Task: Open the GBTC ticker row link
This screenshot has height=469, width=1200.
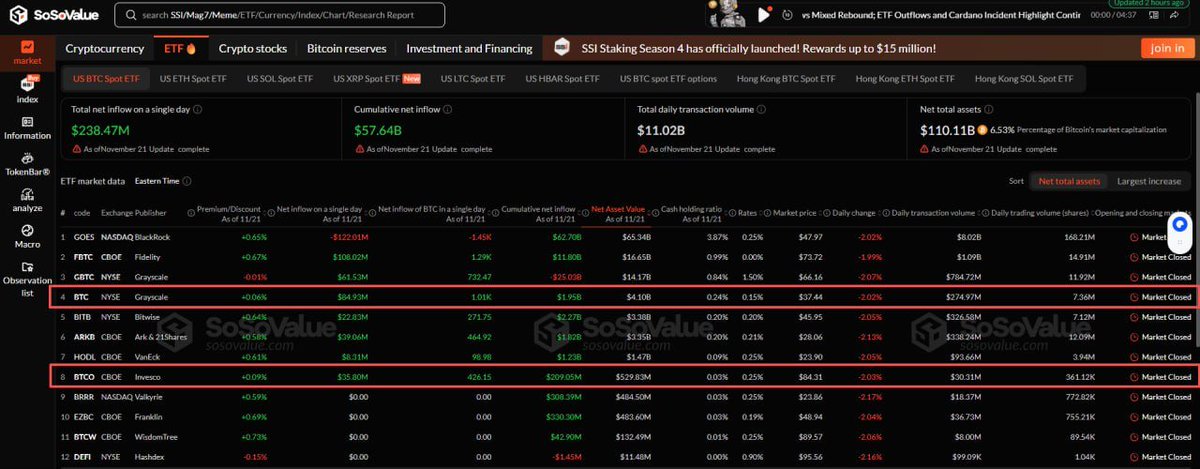Action: point(83,278)
